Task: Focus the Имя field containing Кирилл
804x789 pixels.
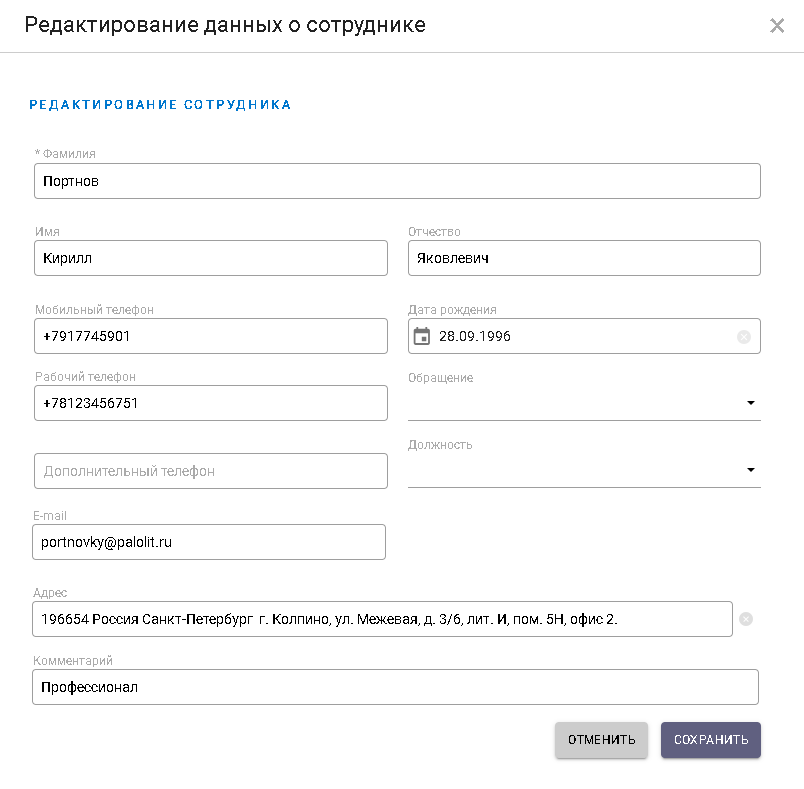Action: pyautogui.click(x=211, y=258)
